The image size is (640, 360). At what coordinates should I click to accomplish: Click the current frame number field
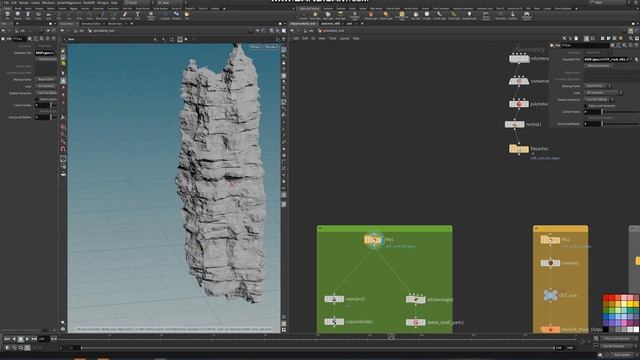[43, 339]
